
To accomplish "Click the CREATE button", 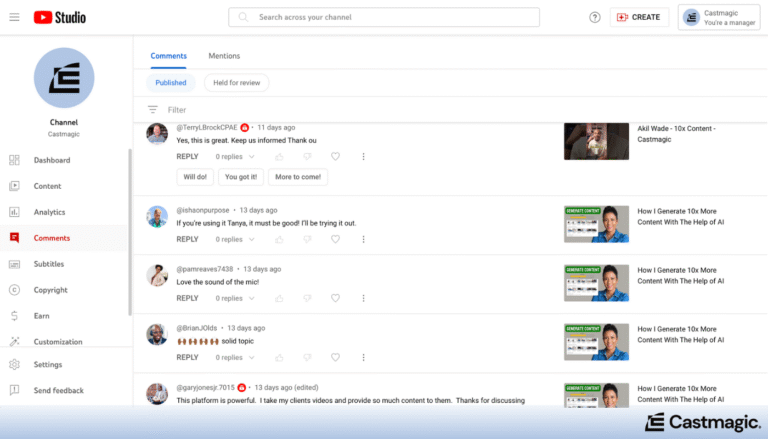I will [639, 17].
